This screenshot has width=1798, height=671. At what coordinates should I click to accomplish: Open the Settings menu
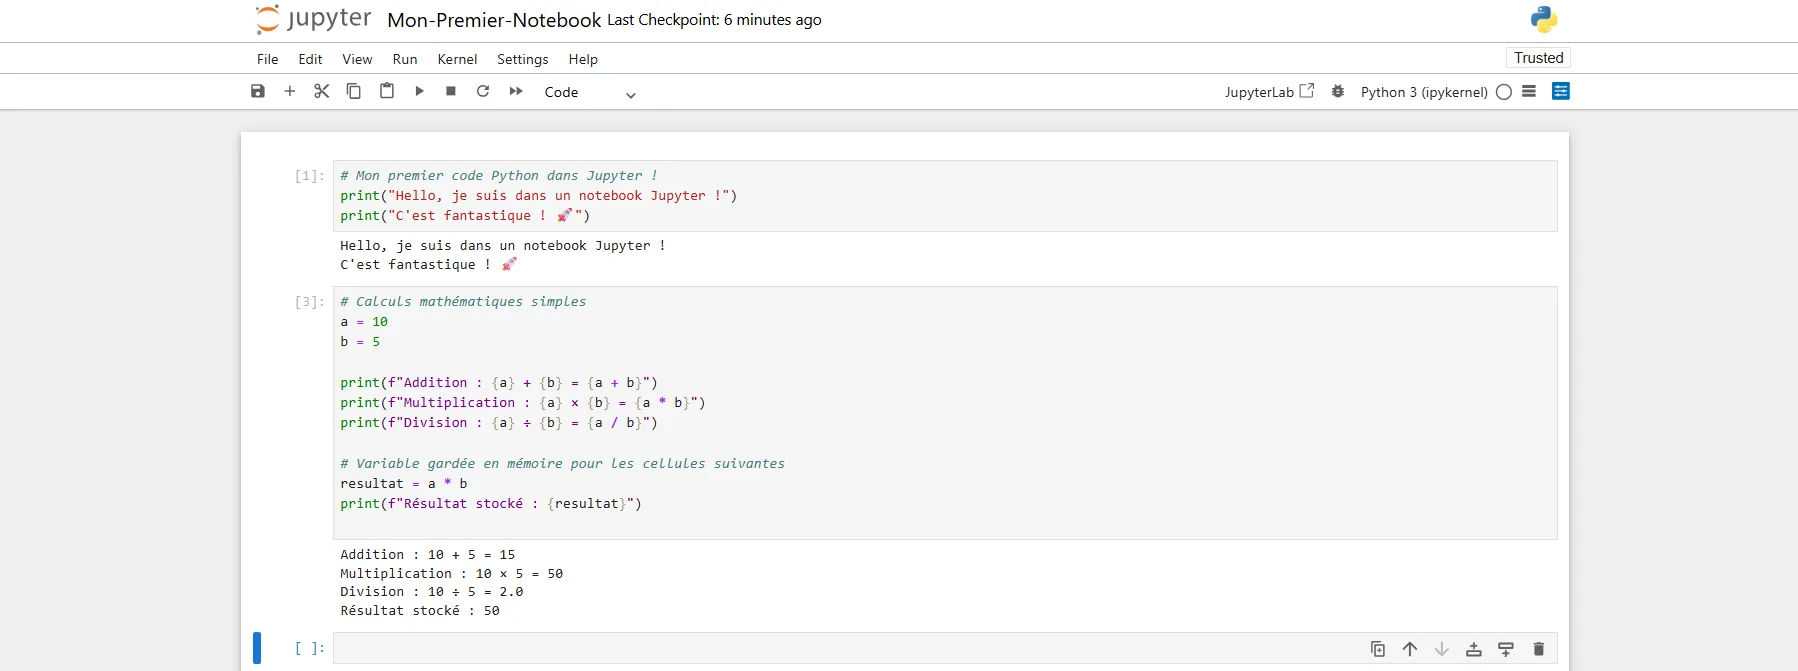click(522, 59)
